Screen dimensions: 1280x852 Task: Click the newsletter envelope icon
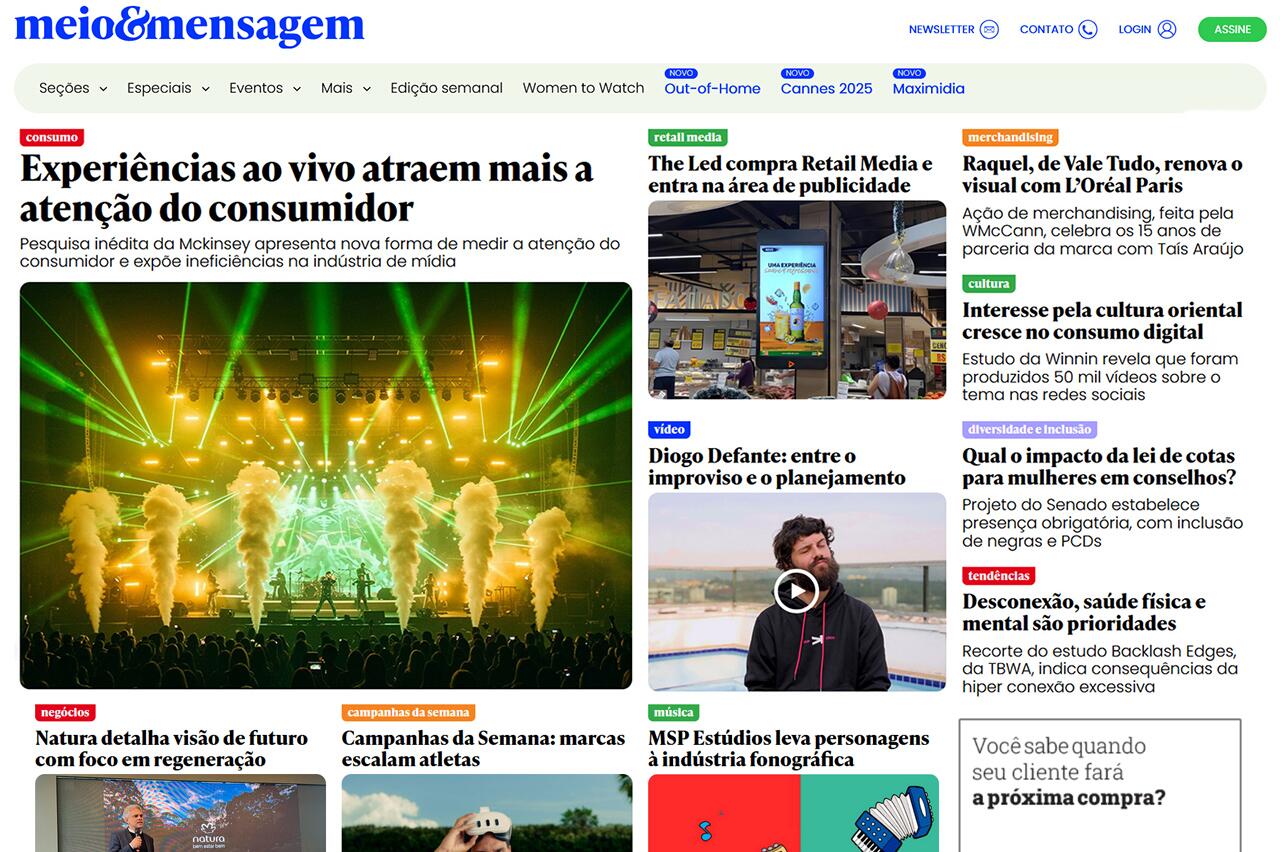point(989,29)
